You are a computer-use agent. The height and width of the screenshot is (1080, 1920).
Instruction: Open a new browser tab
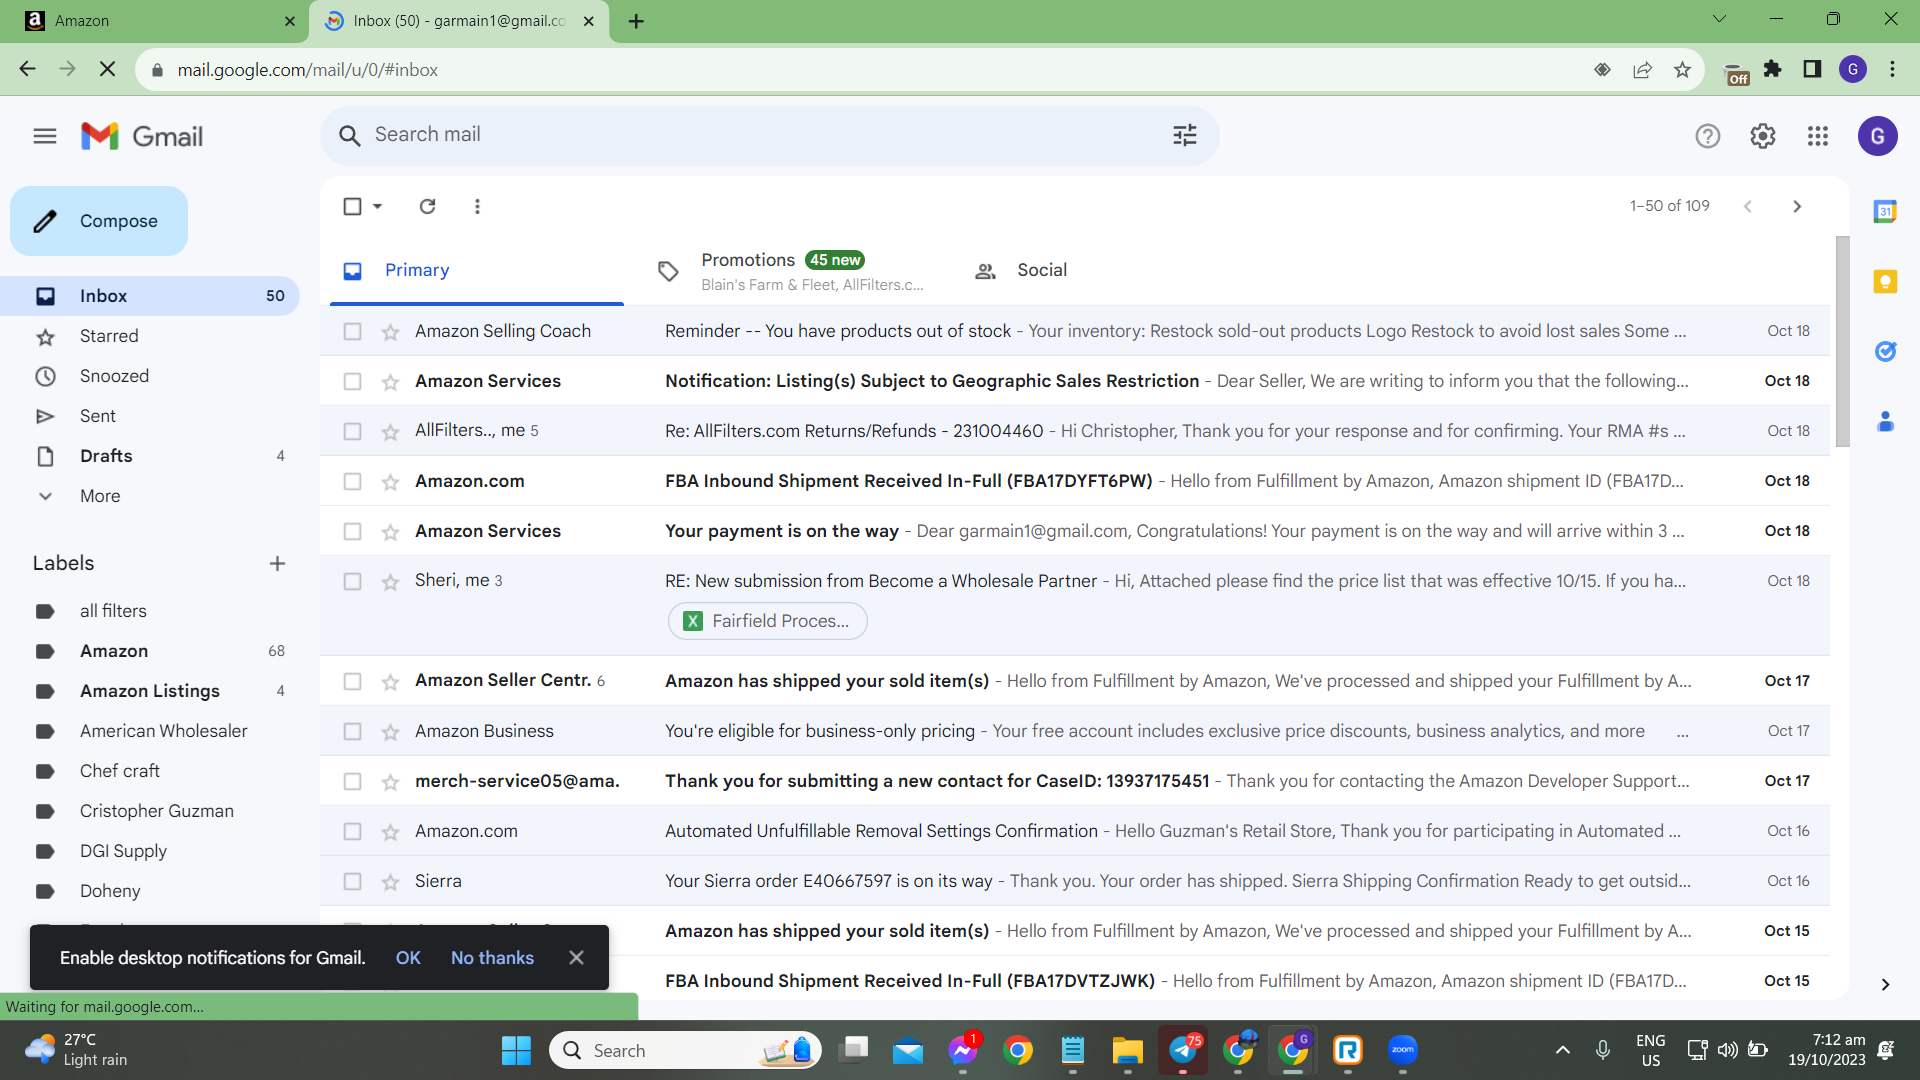[636, 21]
